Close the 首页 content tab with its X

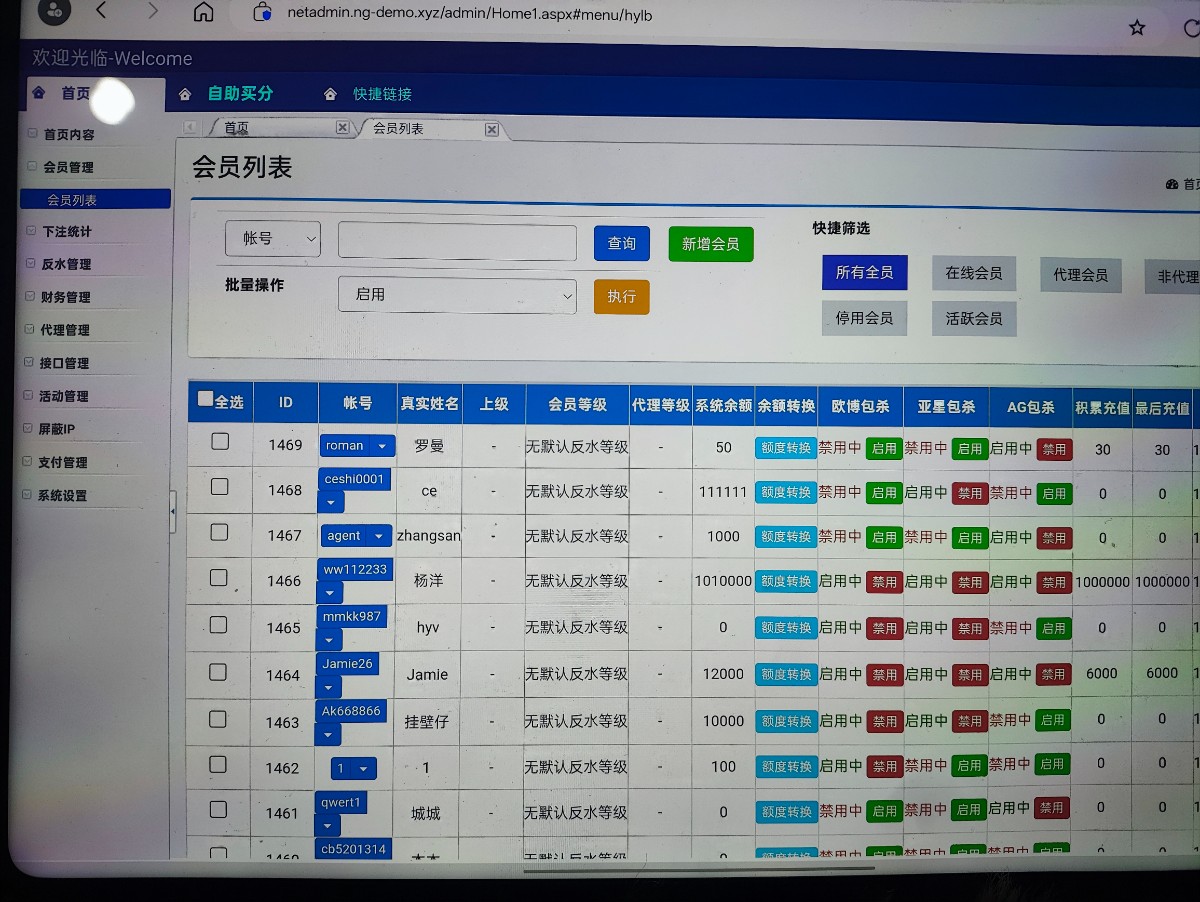coord(342,128)
